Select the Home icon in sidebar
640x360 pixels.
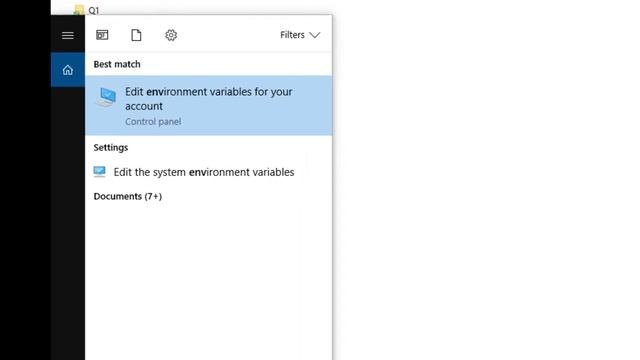pos(68,70)
